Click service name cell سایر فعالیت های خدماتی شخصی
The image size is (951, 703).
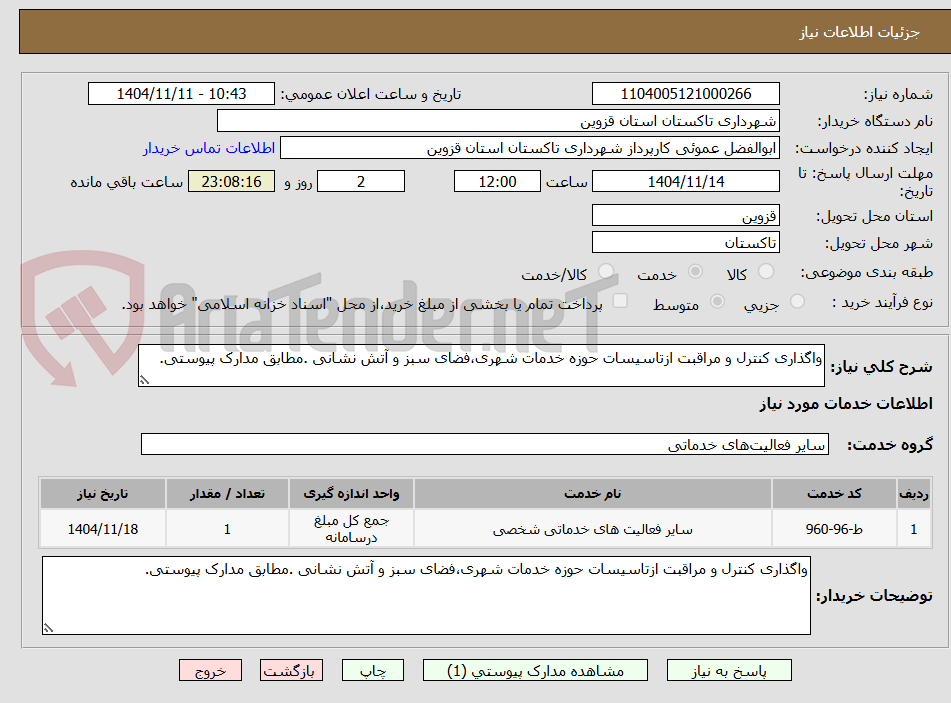click(593, 529)
